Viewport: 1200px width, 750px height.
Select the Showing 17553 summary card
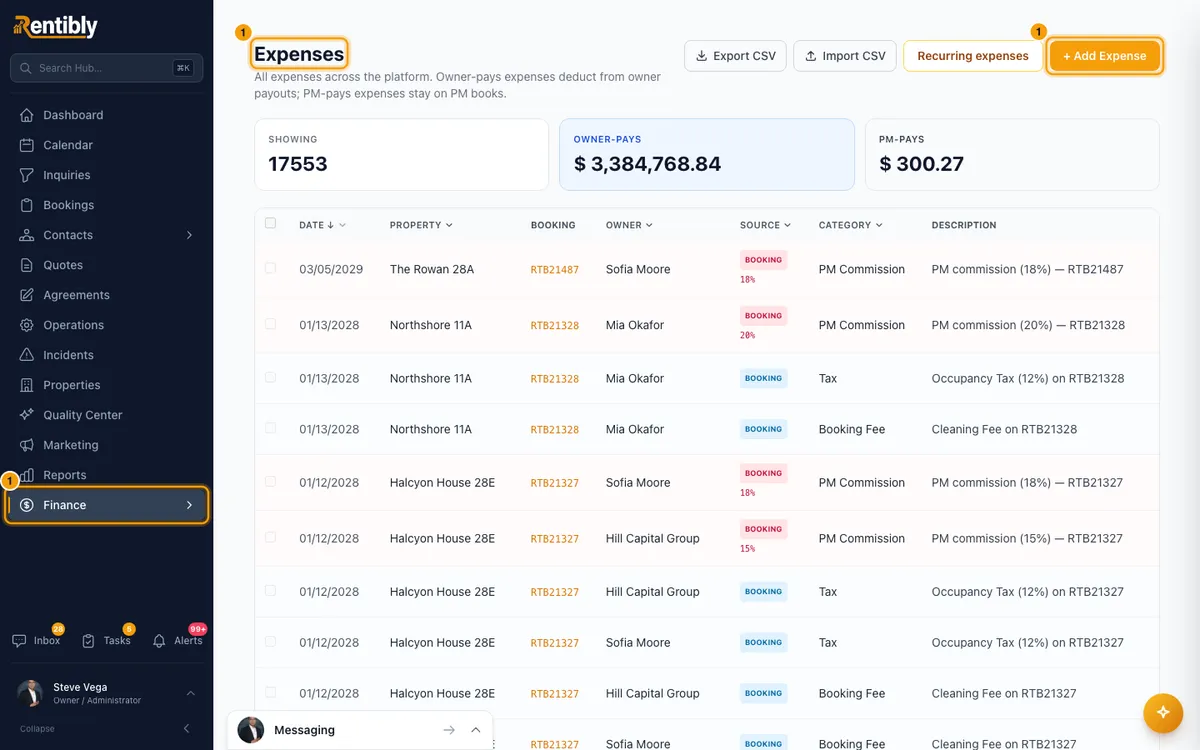point(401,155)
